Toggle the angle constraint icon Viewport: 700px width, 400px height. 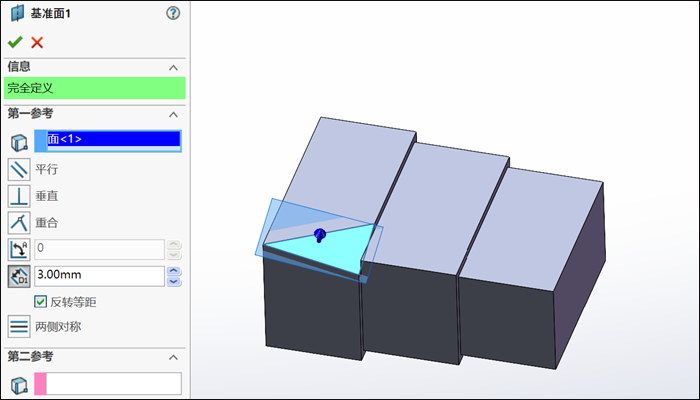(19, 250)
